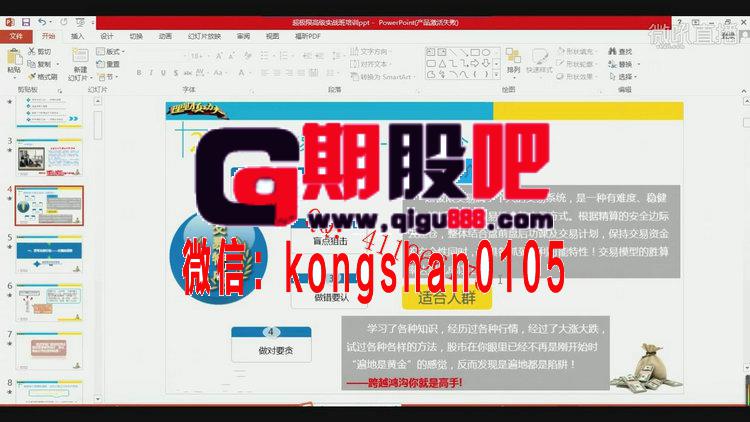The height and width of the screenshot is (422, 750).
Task: Switch to the Transitions (切换) tab
Action: (x=136, y=36)
